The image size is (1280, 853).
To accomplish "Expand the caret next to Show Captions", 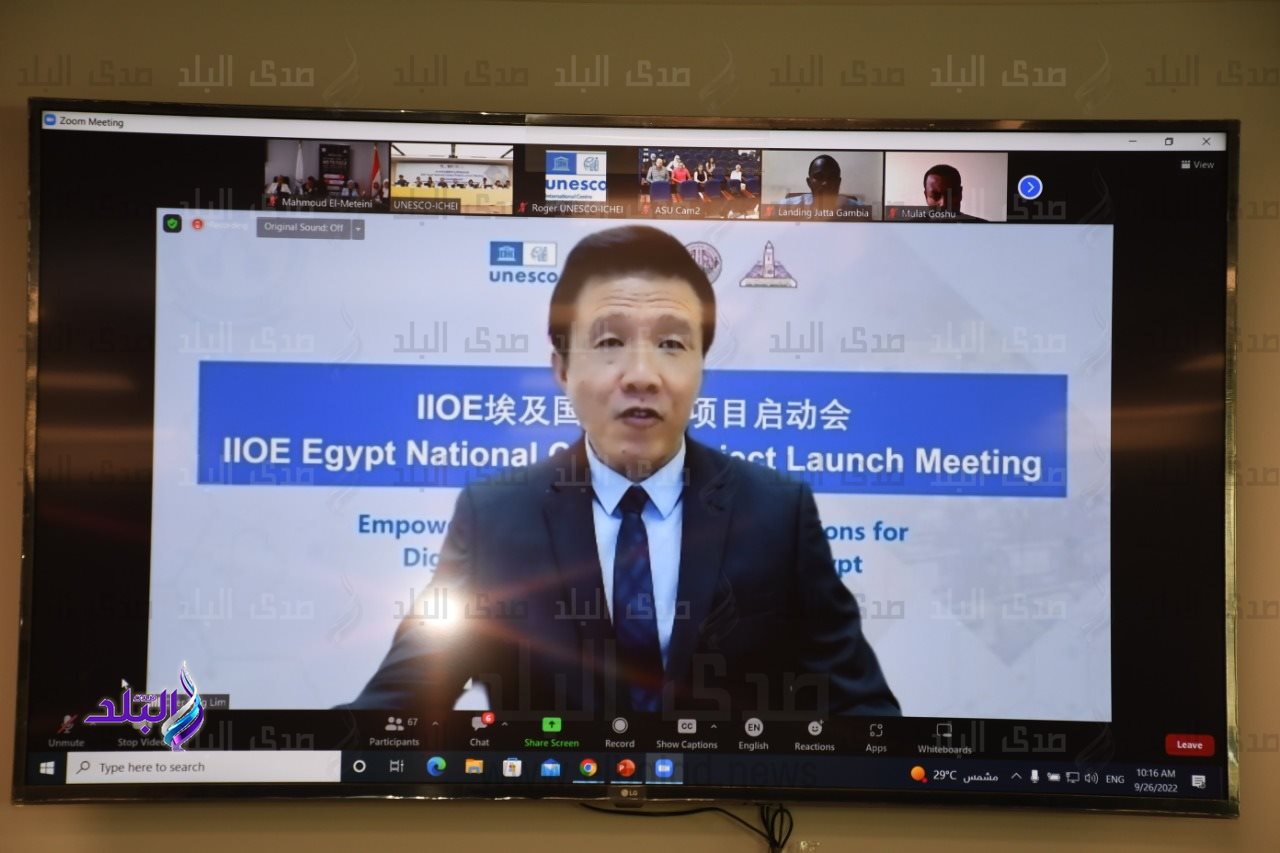I will (713, 726).
